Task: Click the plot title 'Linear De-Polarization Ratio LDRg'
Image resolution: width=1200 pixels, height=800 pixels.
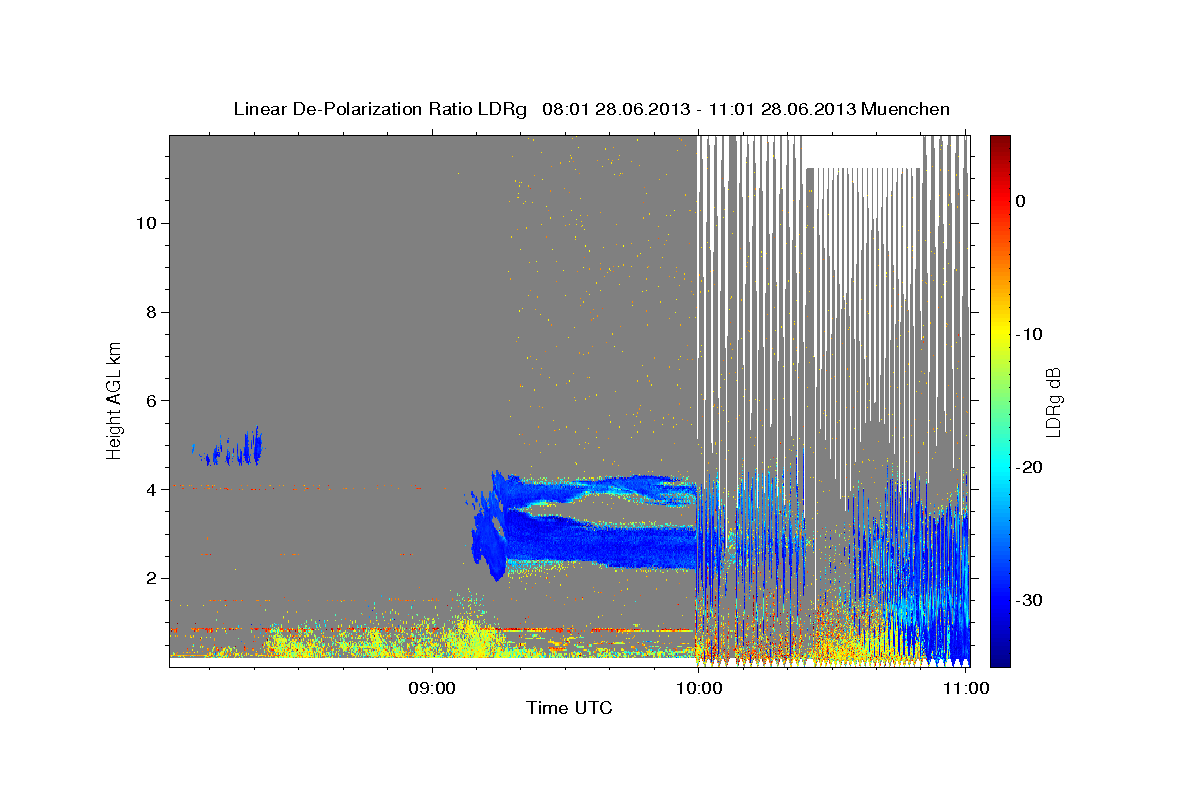Action: coord(379,109)
